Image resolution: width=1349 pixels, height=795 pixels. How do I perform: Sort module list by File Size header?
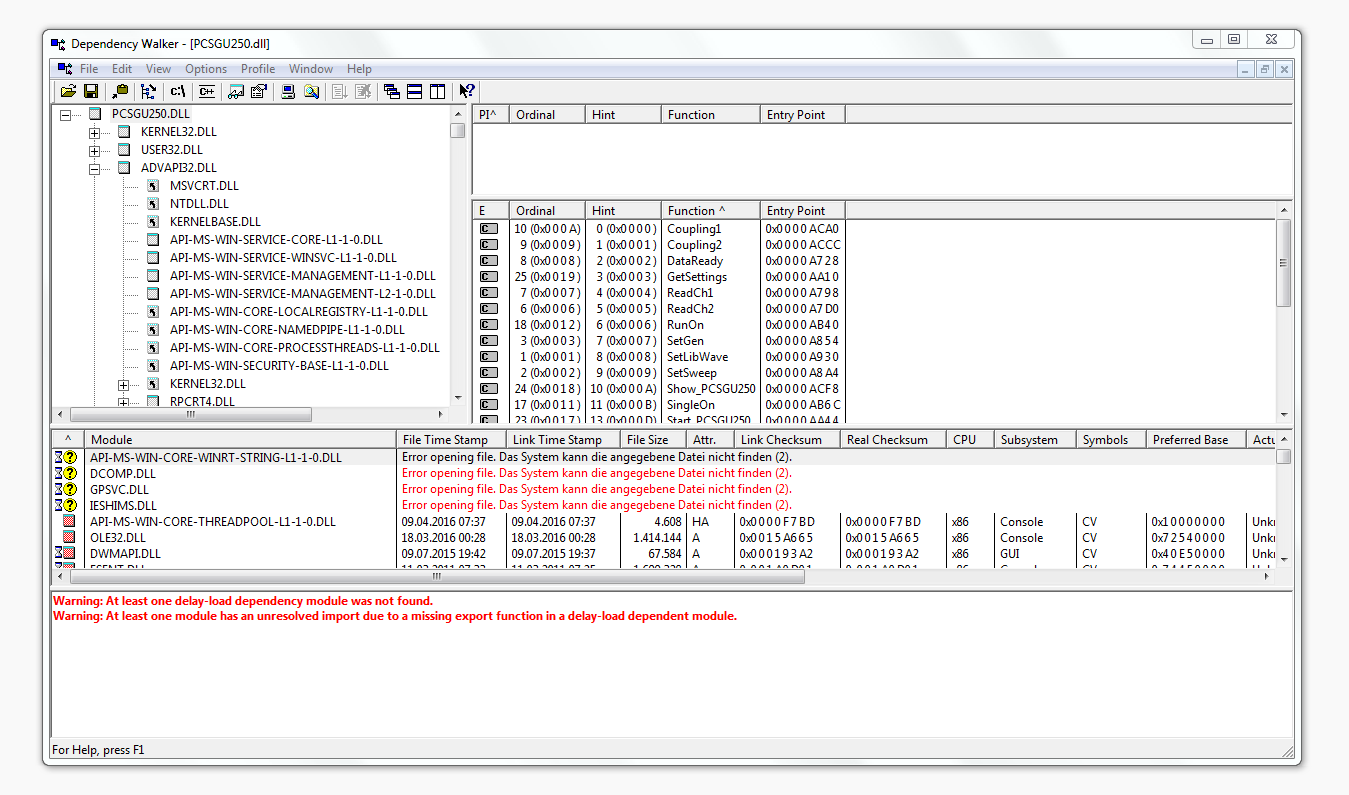[652, 440]
